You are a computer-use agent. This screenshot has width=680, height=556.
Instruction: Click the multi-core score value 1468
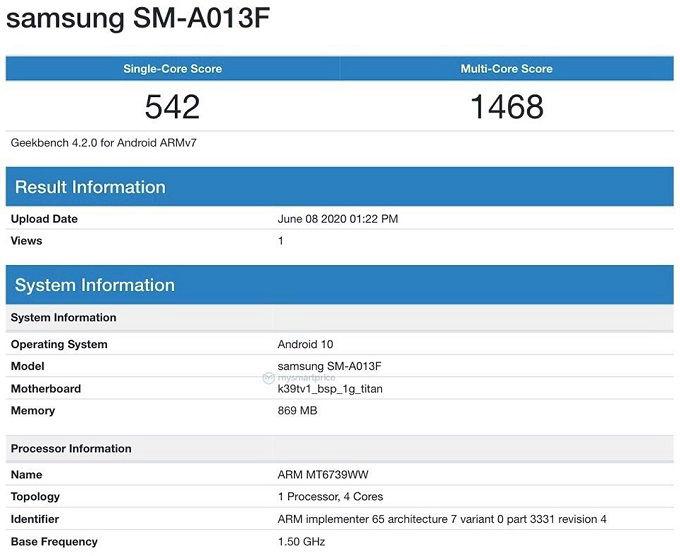pos(507,107)
